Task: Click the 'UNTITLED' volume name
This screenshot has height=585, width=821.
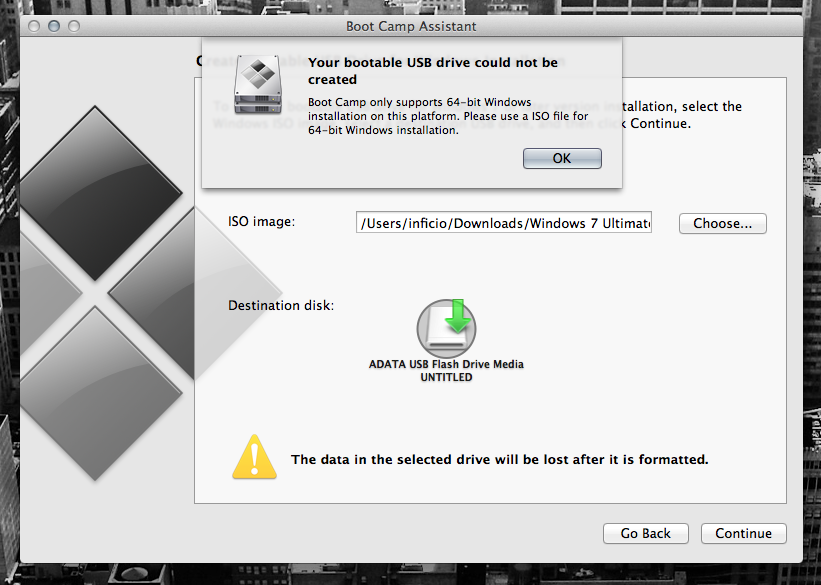Action: point(446,377)
